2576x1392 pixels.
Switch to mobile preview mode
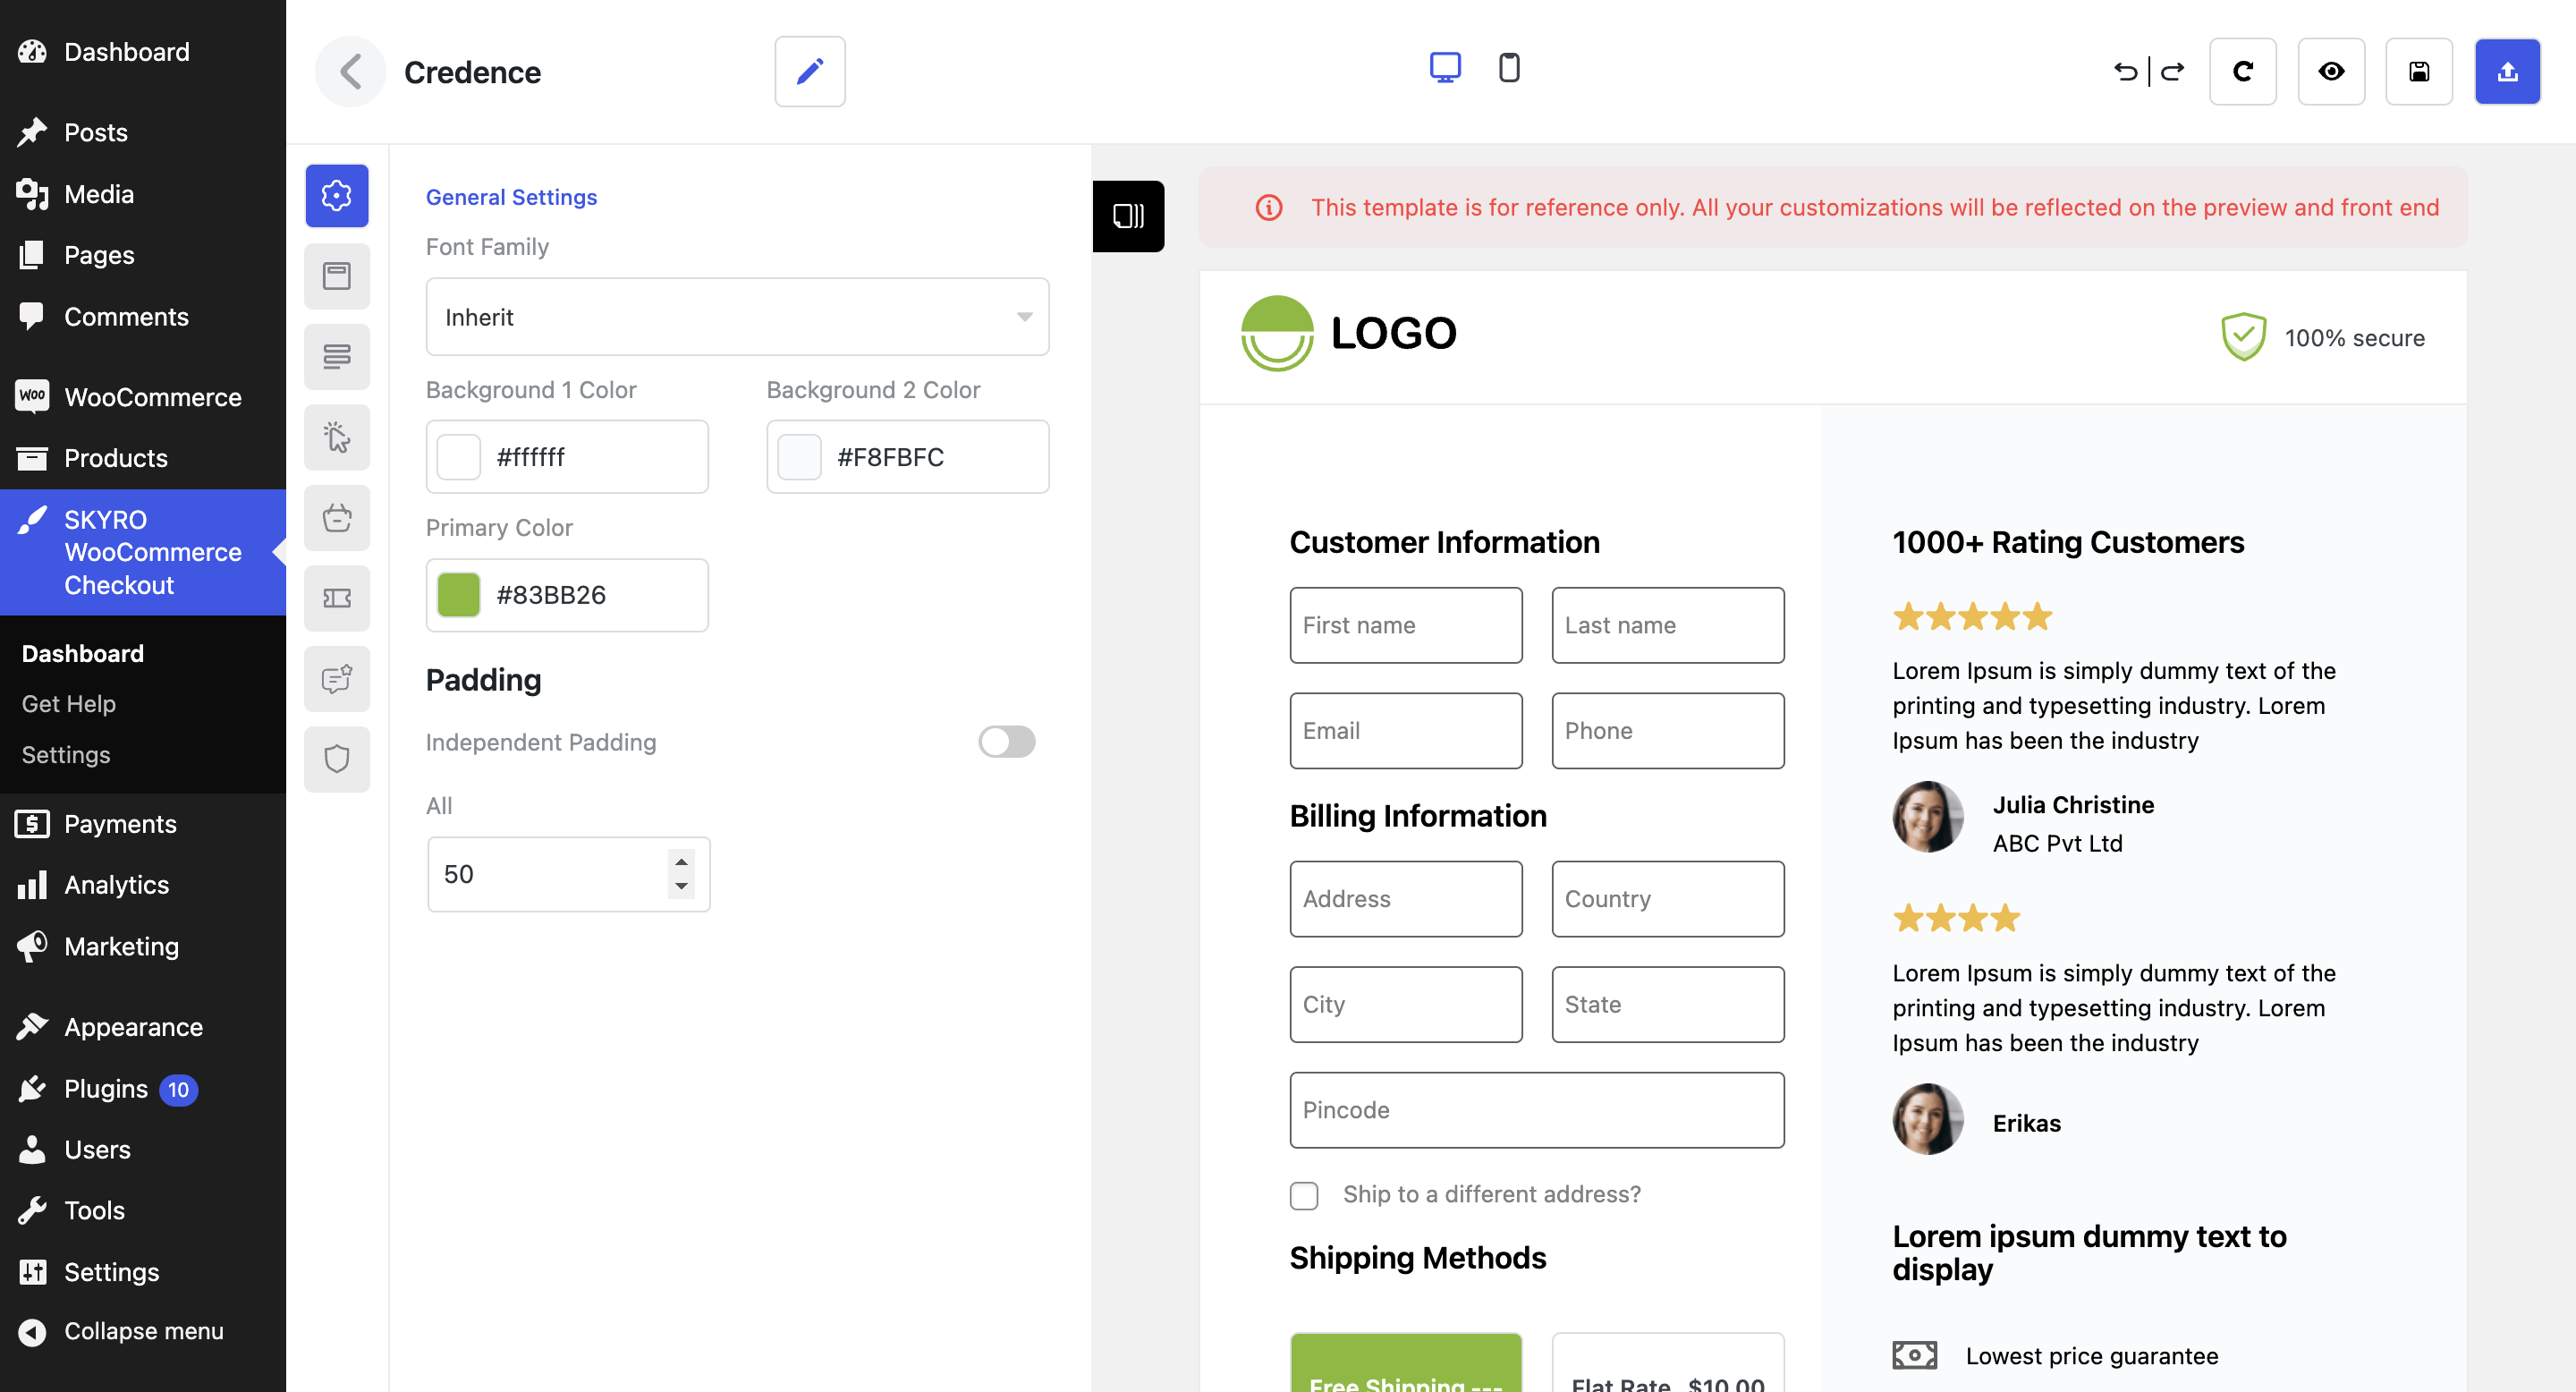1509,68
